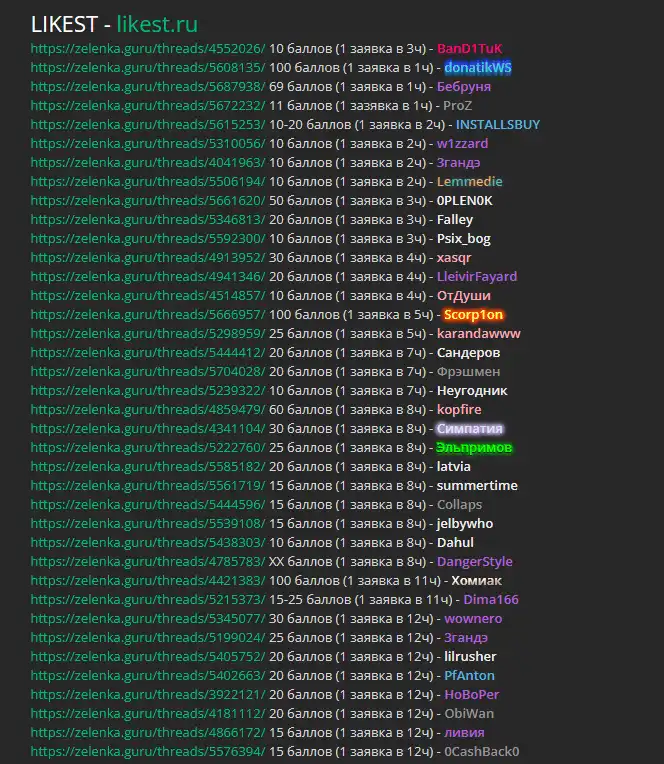Click the LleivirFayard username
This screenshot has width=664, height=764.
point(477,277)
